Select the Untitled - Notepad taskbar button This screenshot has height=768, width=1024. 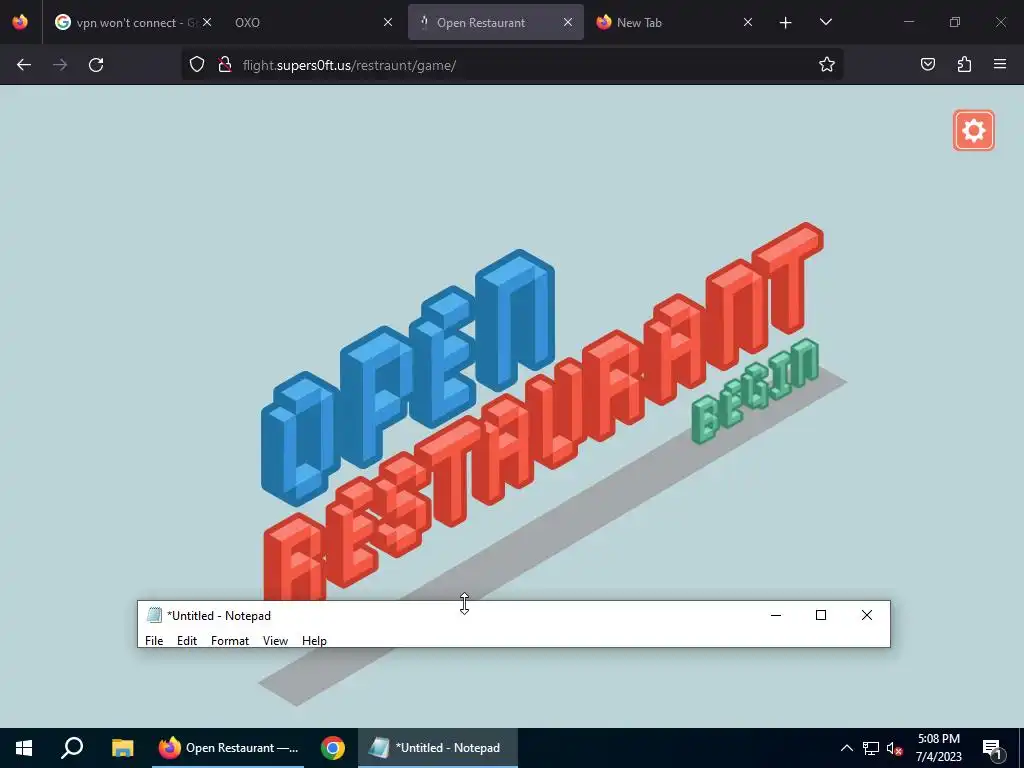(x=438, y=748)
